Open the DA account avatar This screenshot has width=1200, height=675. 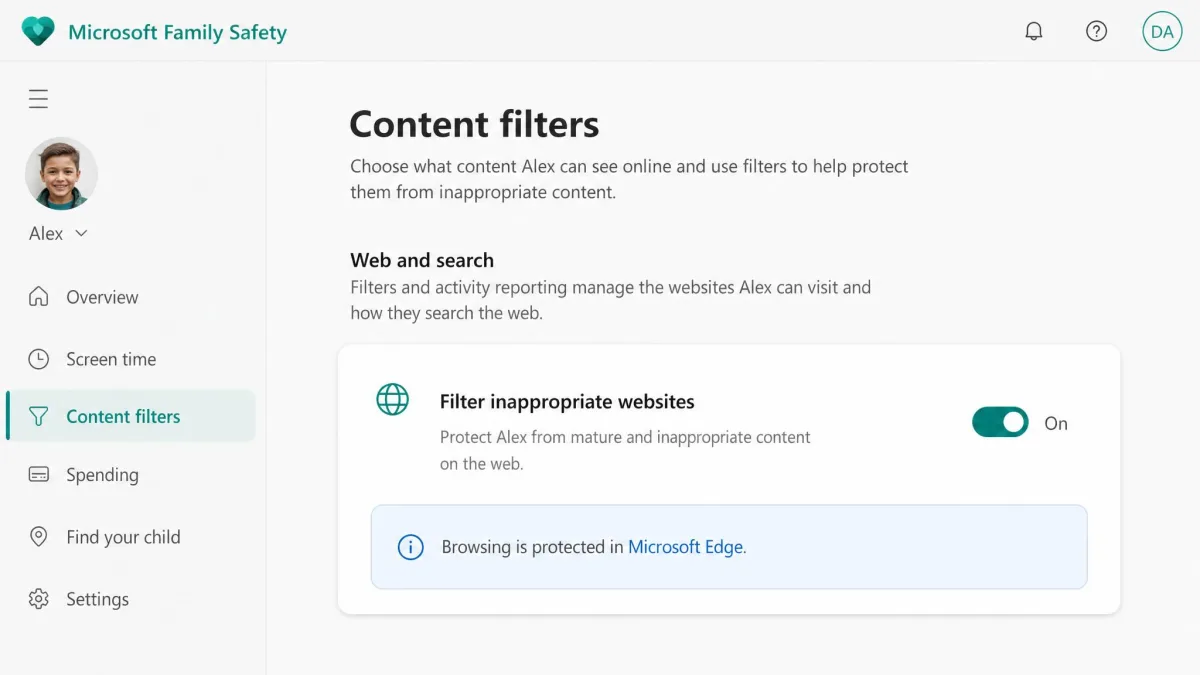coord(1162,31)
